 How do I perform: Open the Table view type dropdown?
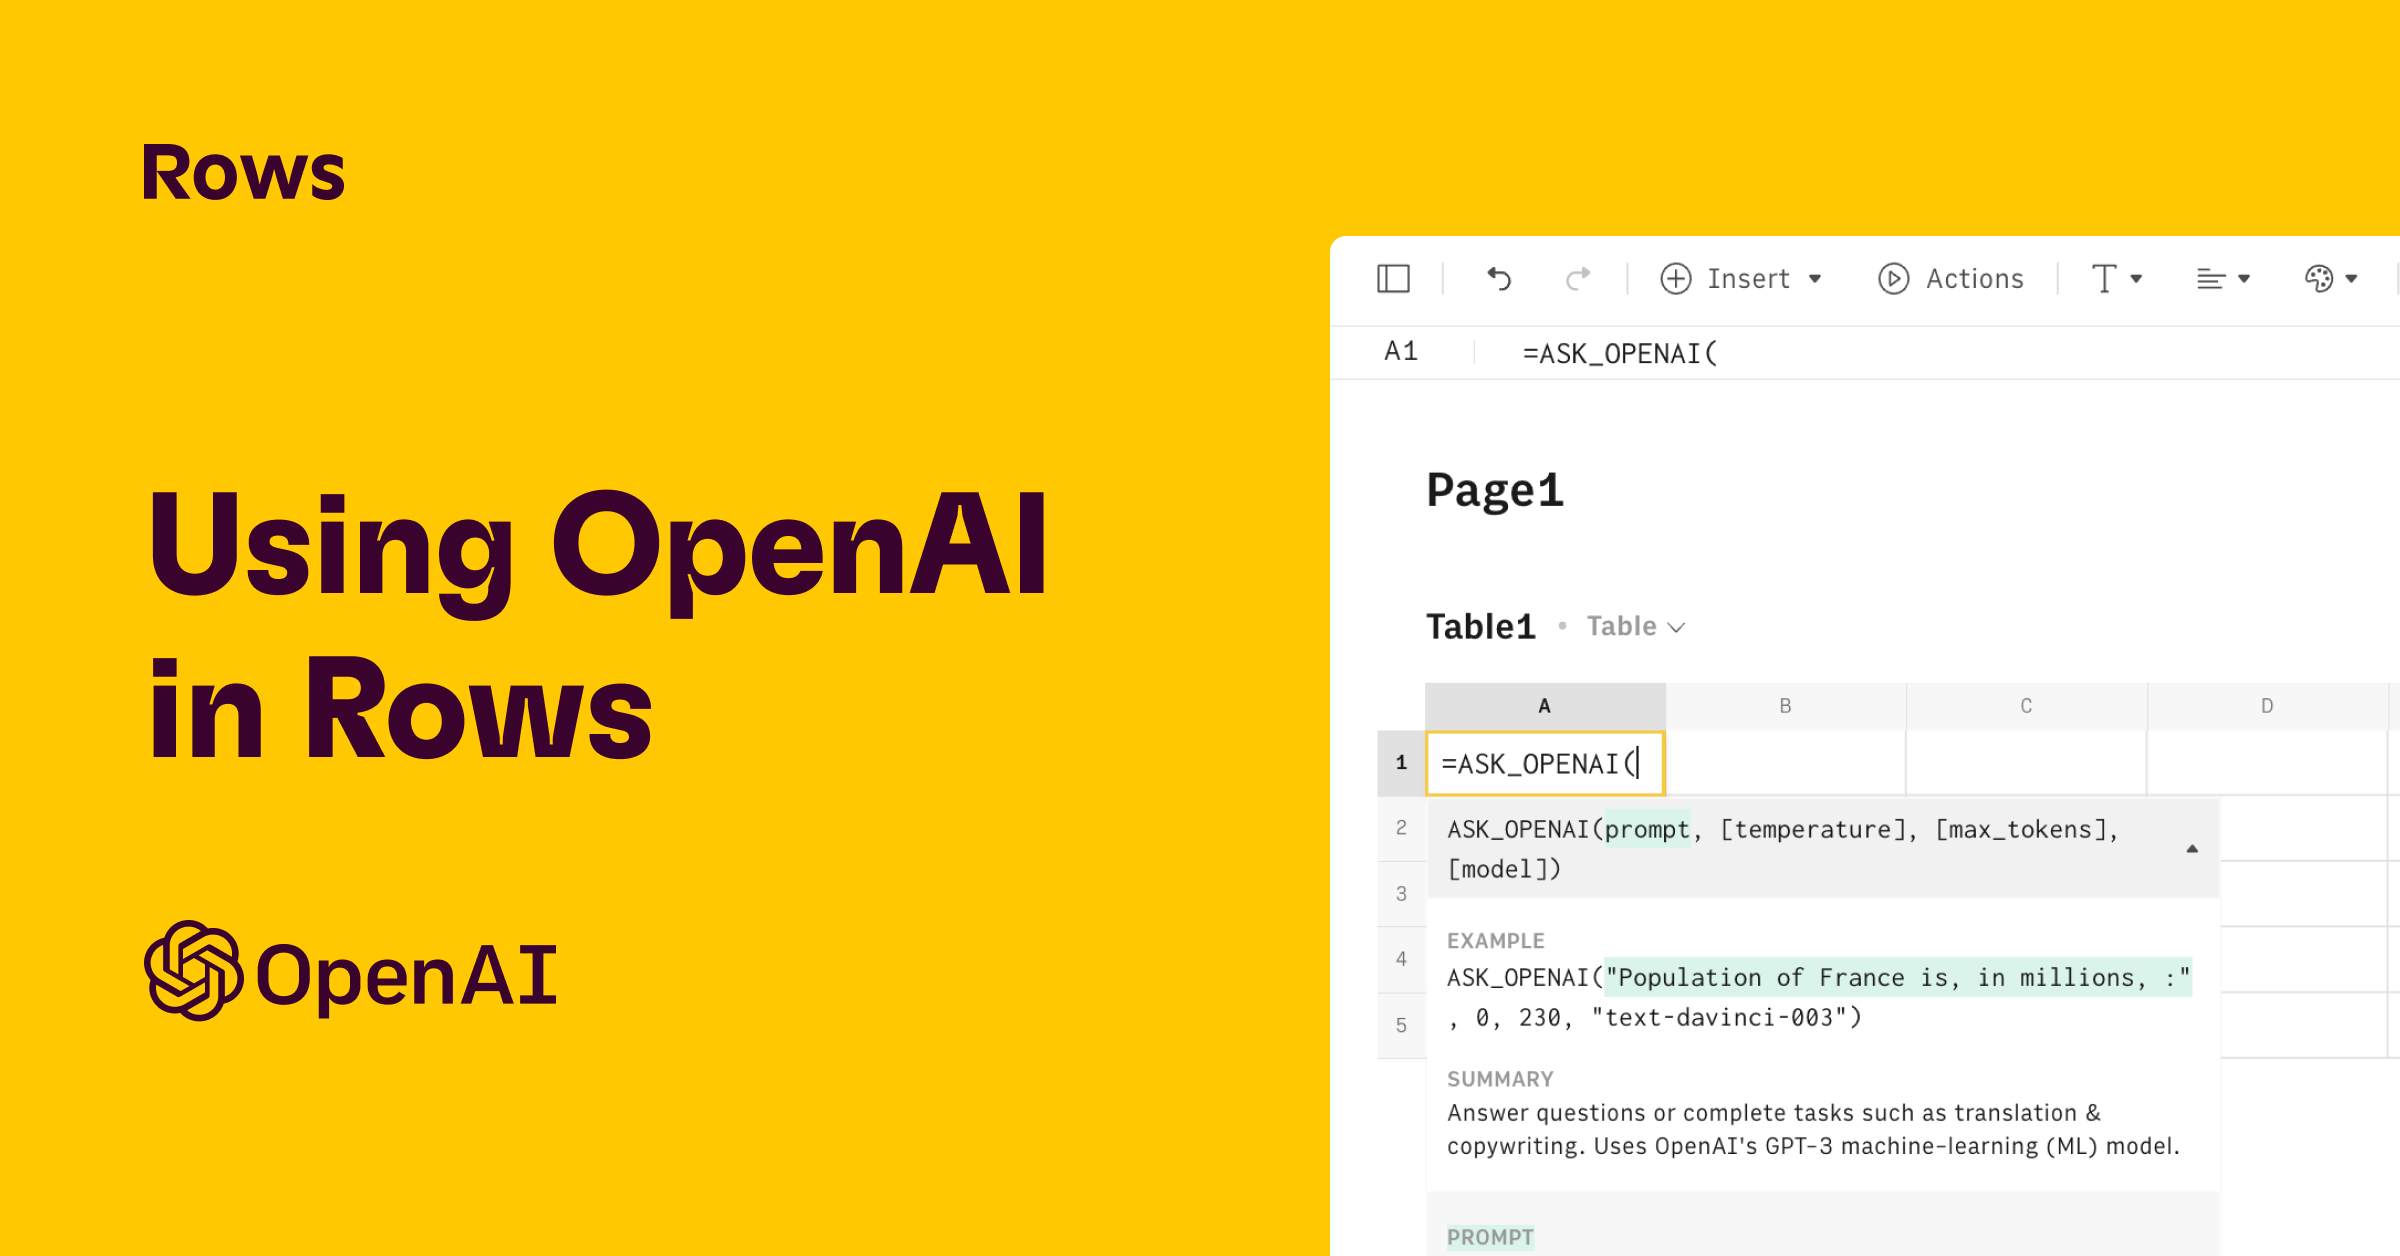tap(1636, 627)
